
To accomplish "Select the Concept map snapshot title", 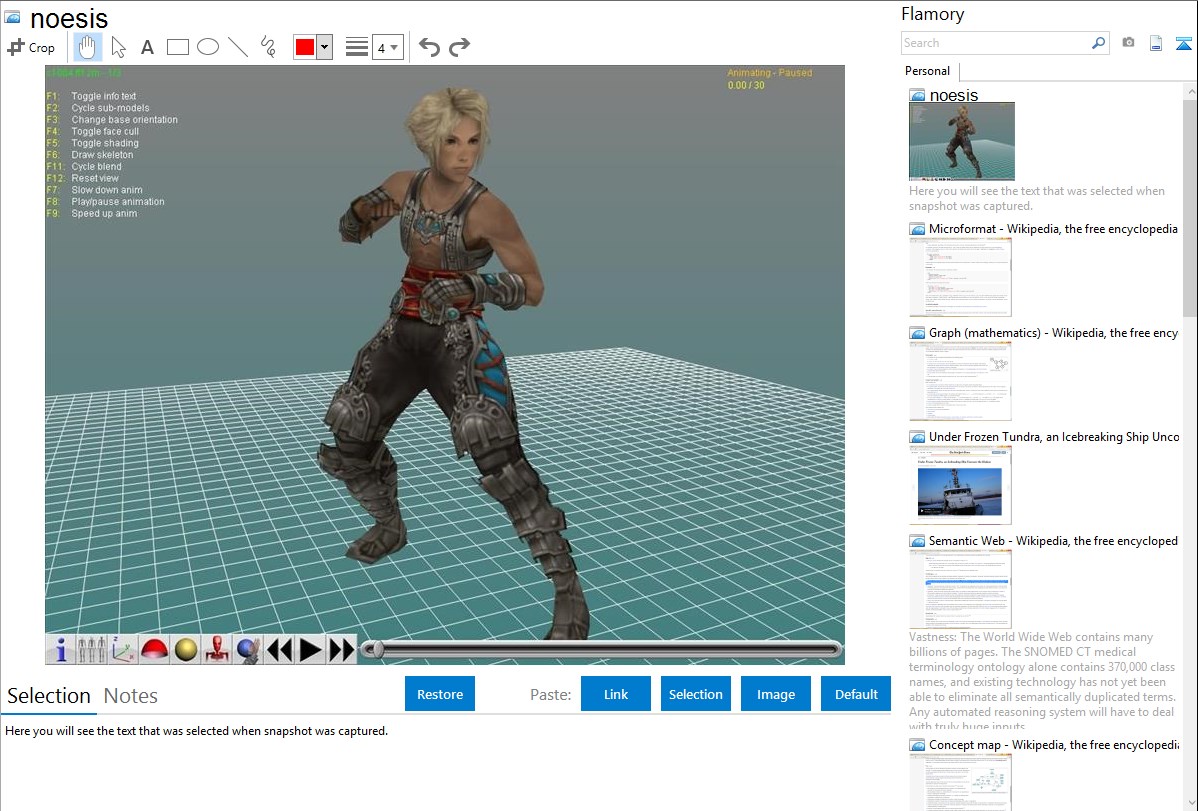I will [1054, 745].
